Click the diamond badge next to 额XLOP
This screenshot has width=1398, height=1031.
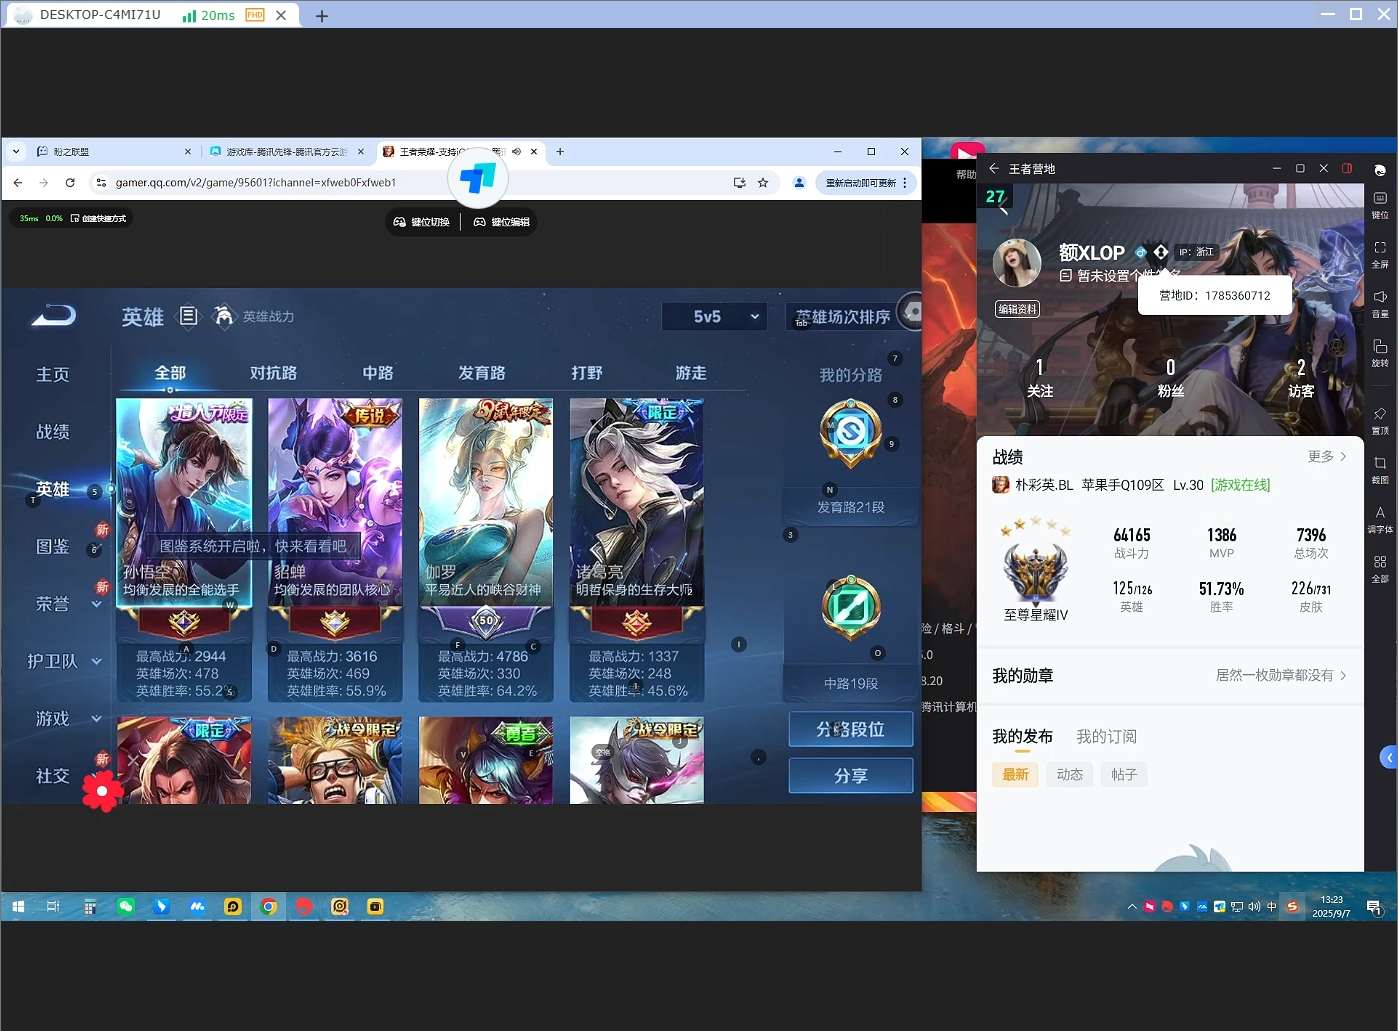tap(1161, 252)
